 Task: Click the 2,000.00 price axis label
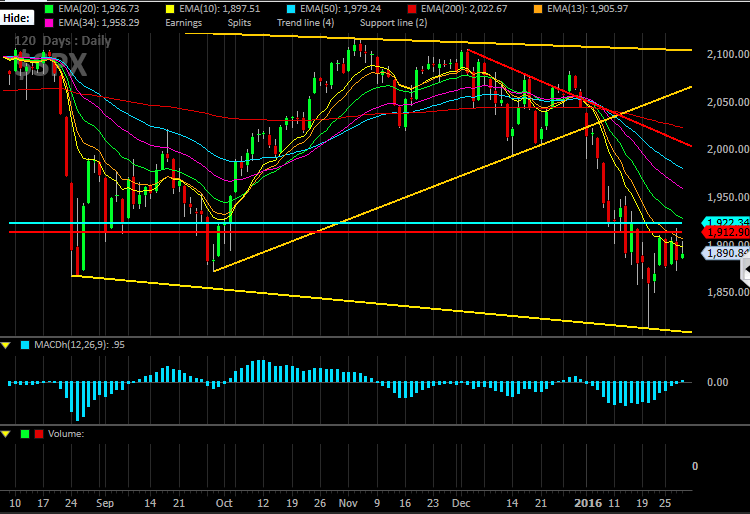point(728,149)
